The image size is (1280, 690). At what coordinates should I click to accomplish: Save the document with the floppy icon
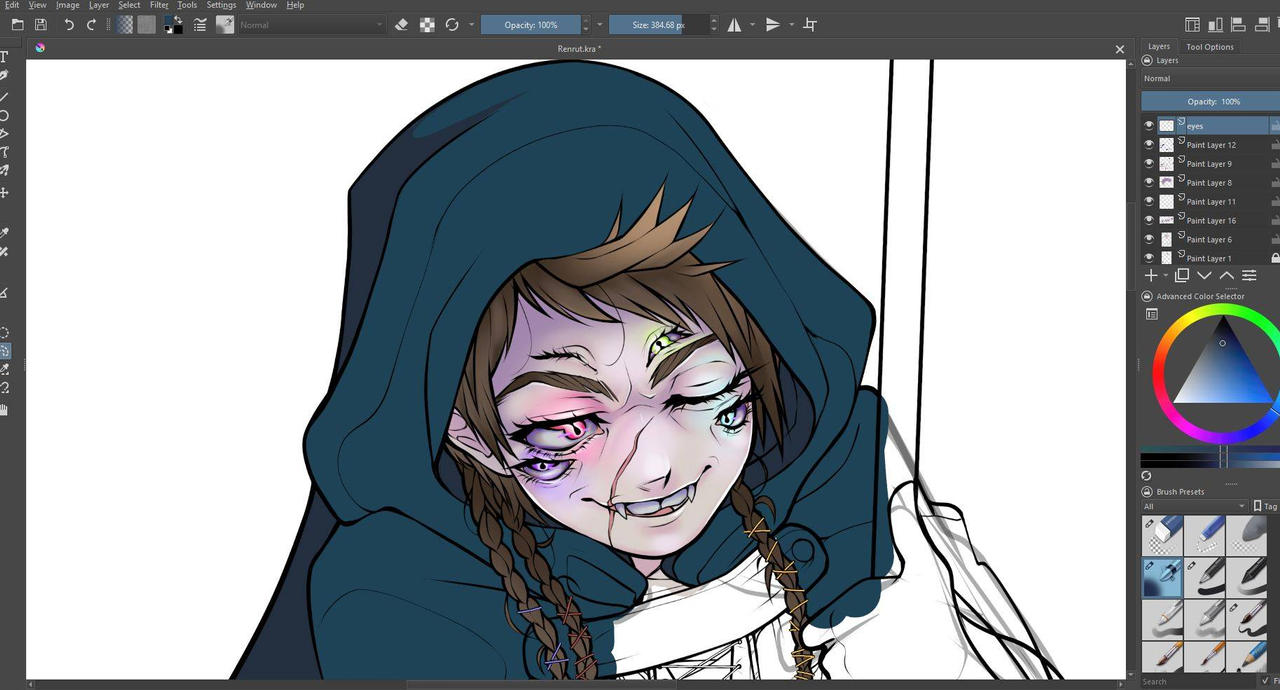pos(40,25)
